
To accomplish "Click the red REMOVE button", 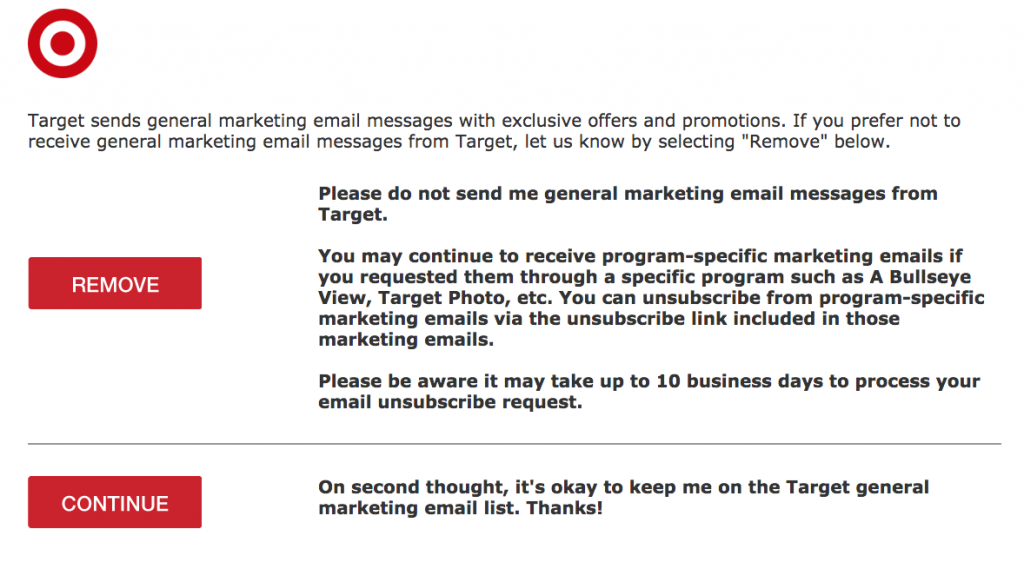I will (x=115, y=283).
